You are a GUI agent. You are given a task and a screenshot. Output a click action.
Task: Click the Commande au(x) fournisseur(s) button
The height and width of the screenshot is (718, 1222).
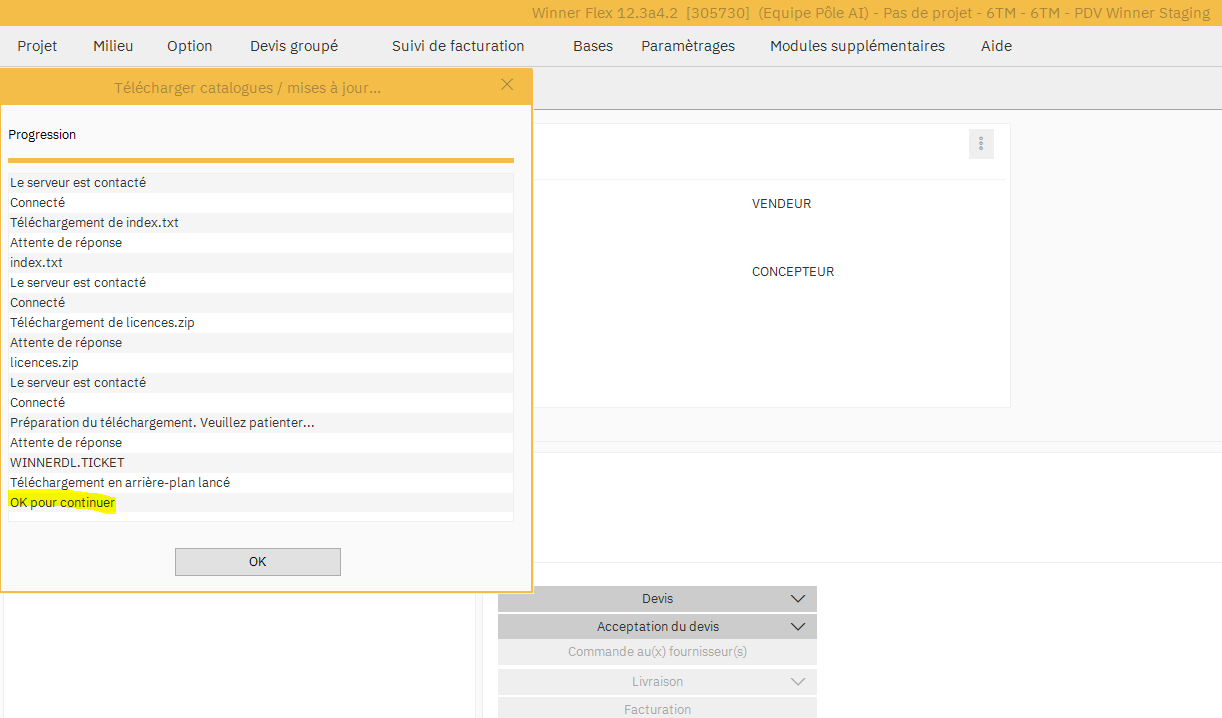657,652
